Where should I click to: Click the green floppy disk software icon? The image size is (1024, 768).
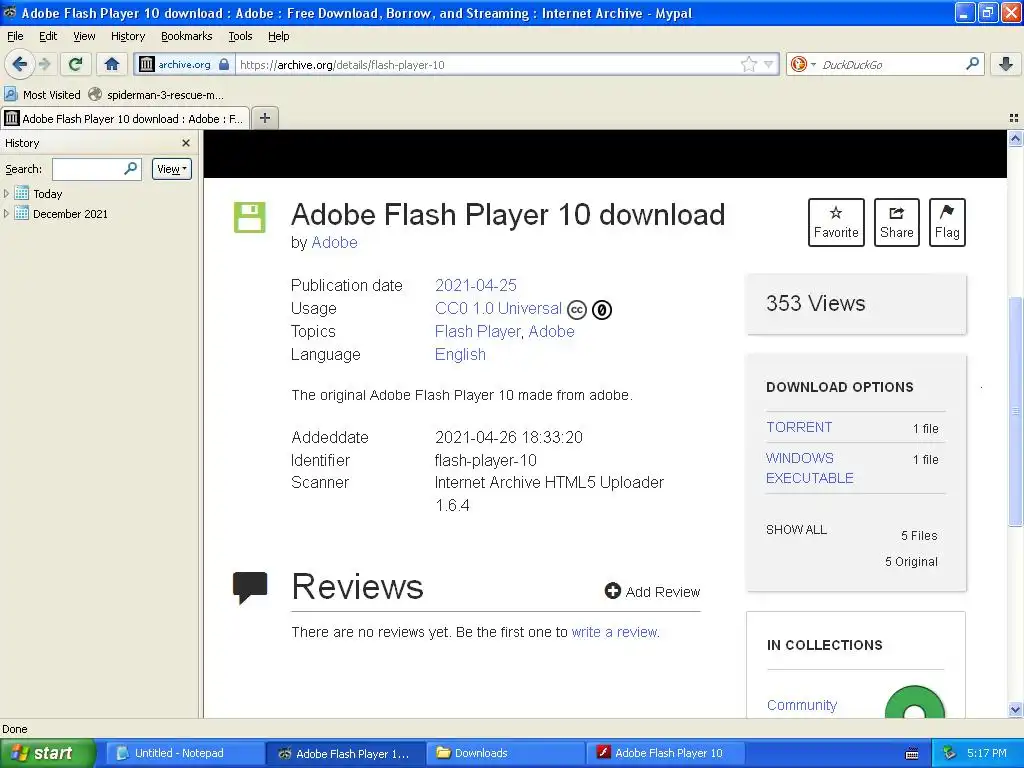249,217
